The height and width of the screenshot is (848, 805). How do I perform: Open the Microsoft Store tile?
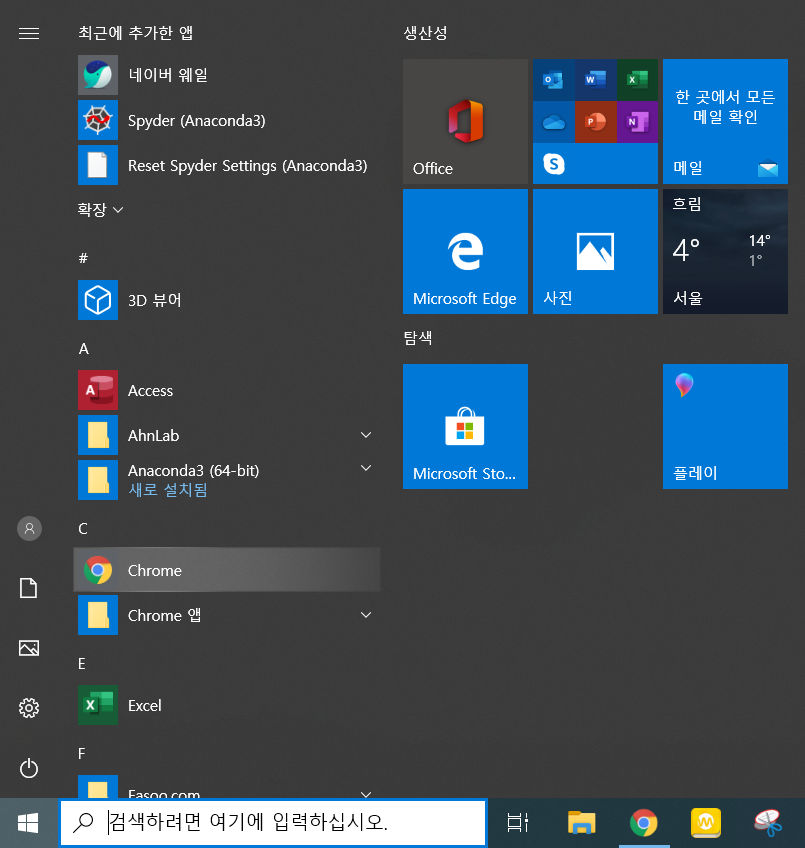click(x=465, y=426)
